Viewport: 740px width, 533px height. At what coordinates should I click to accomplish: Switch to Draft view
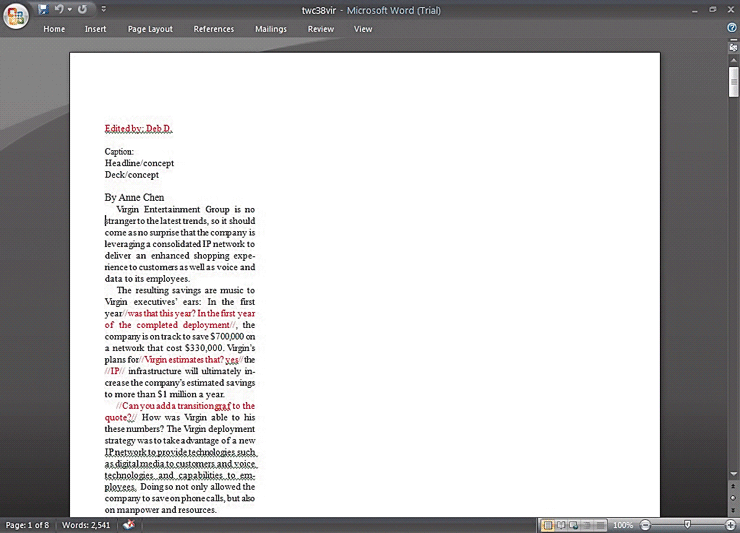600,525
